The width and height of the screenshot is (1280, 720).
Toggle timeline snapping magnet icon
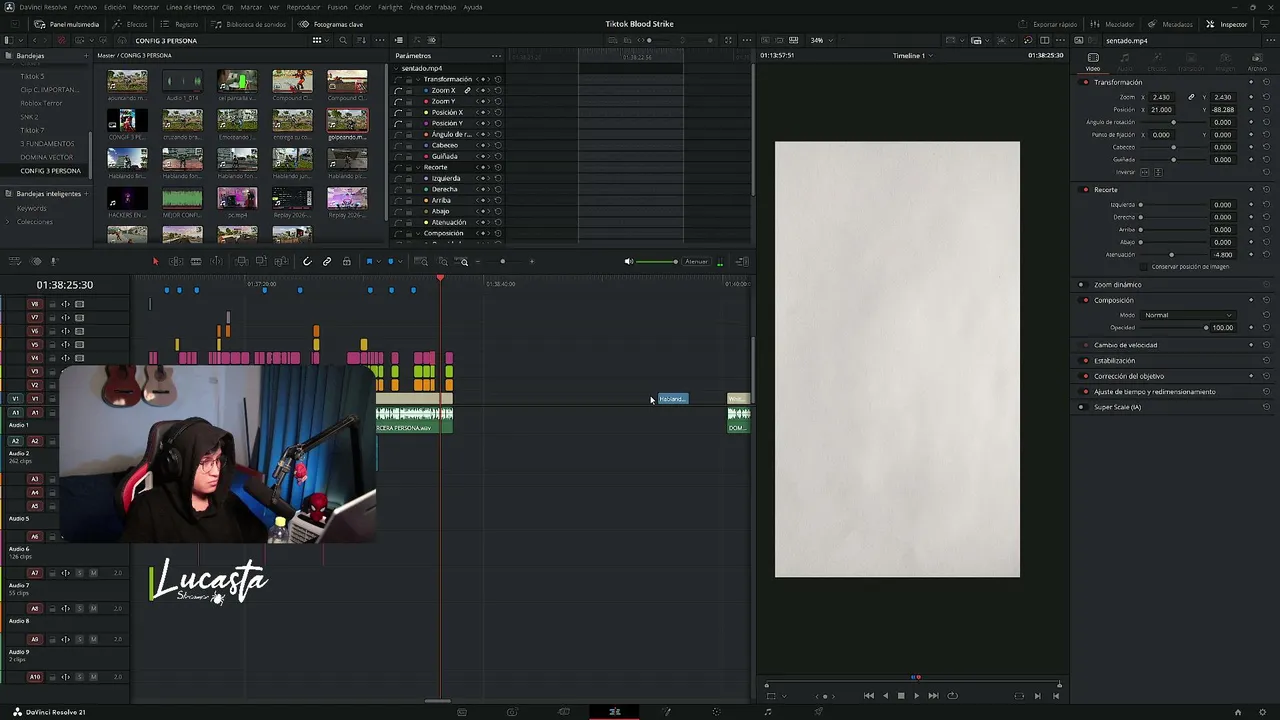pos(307,262)
